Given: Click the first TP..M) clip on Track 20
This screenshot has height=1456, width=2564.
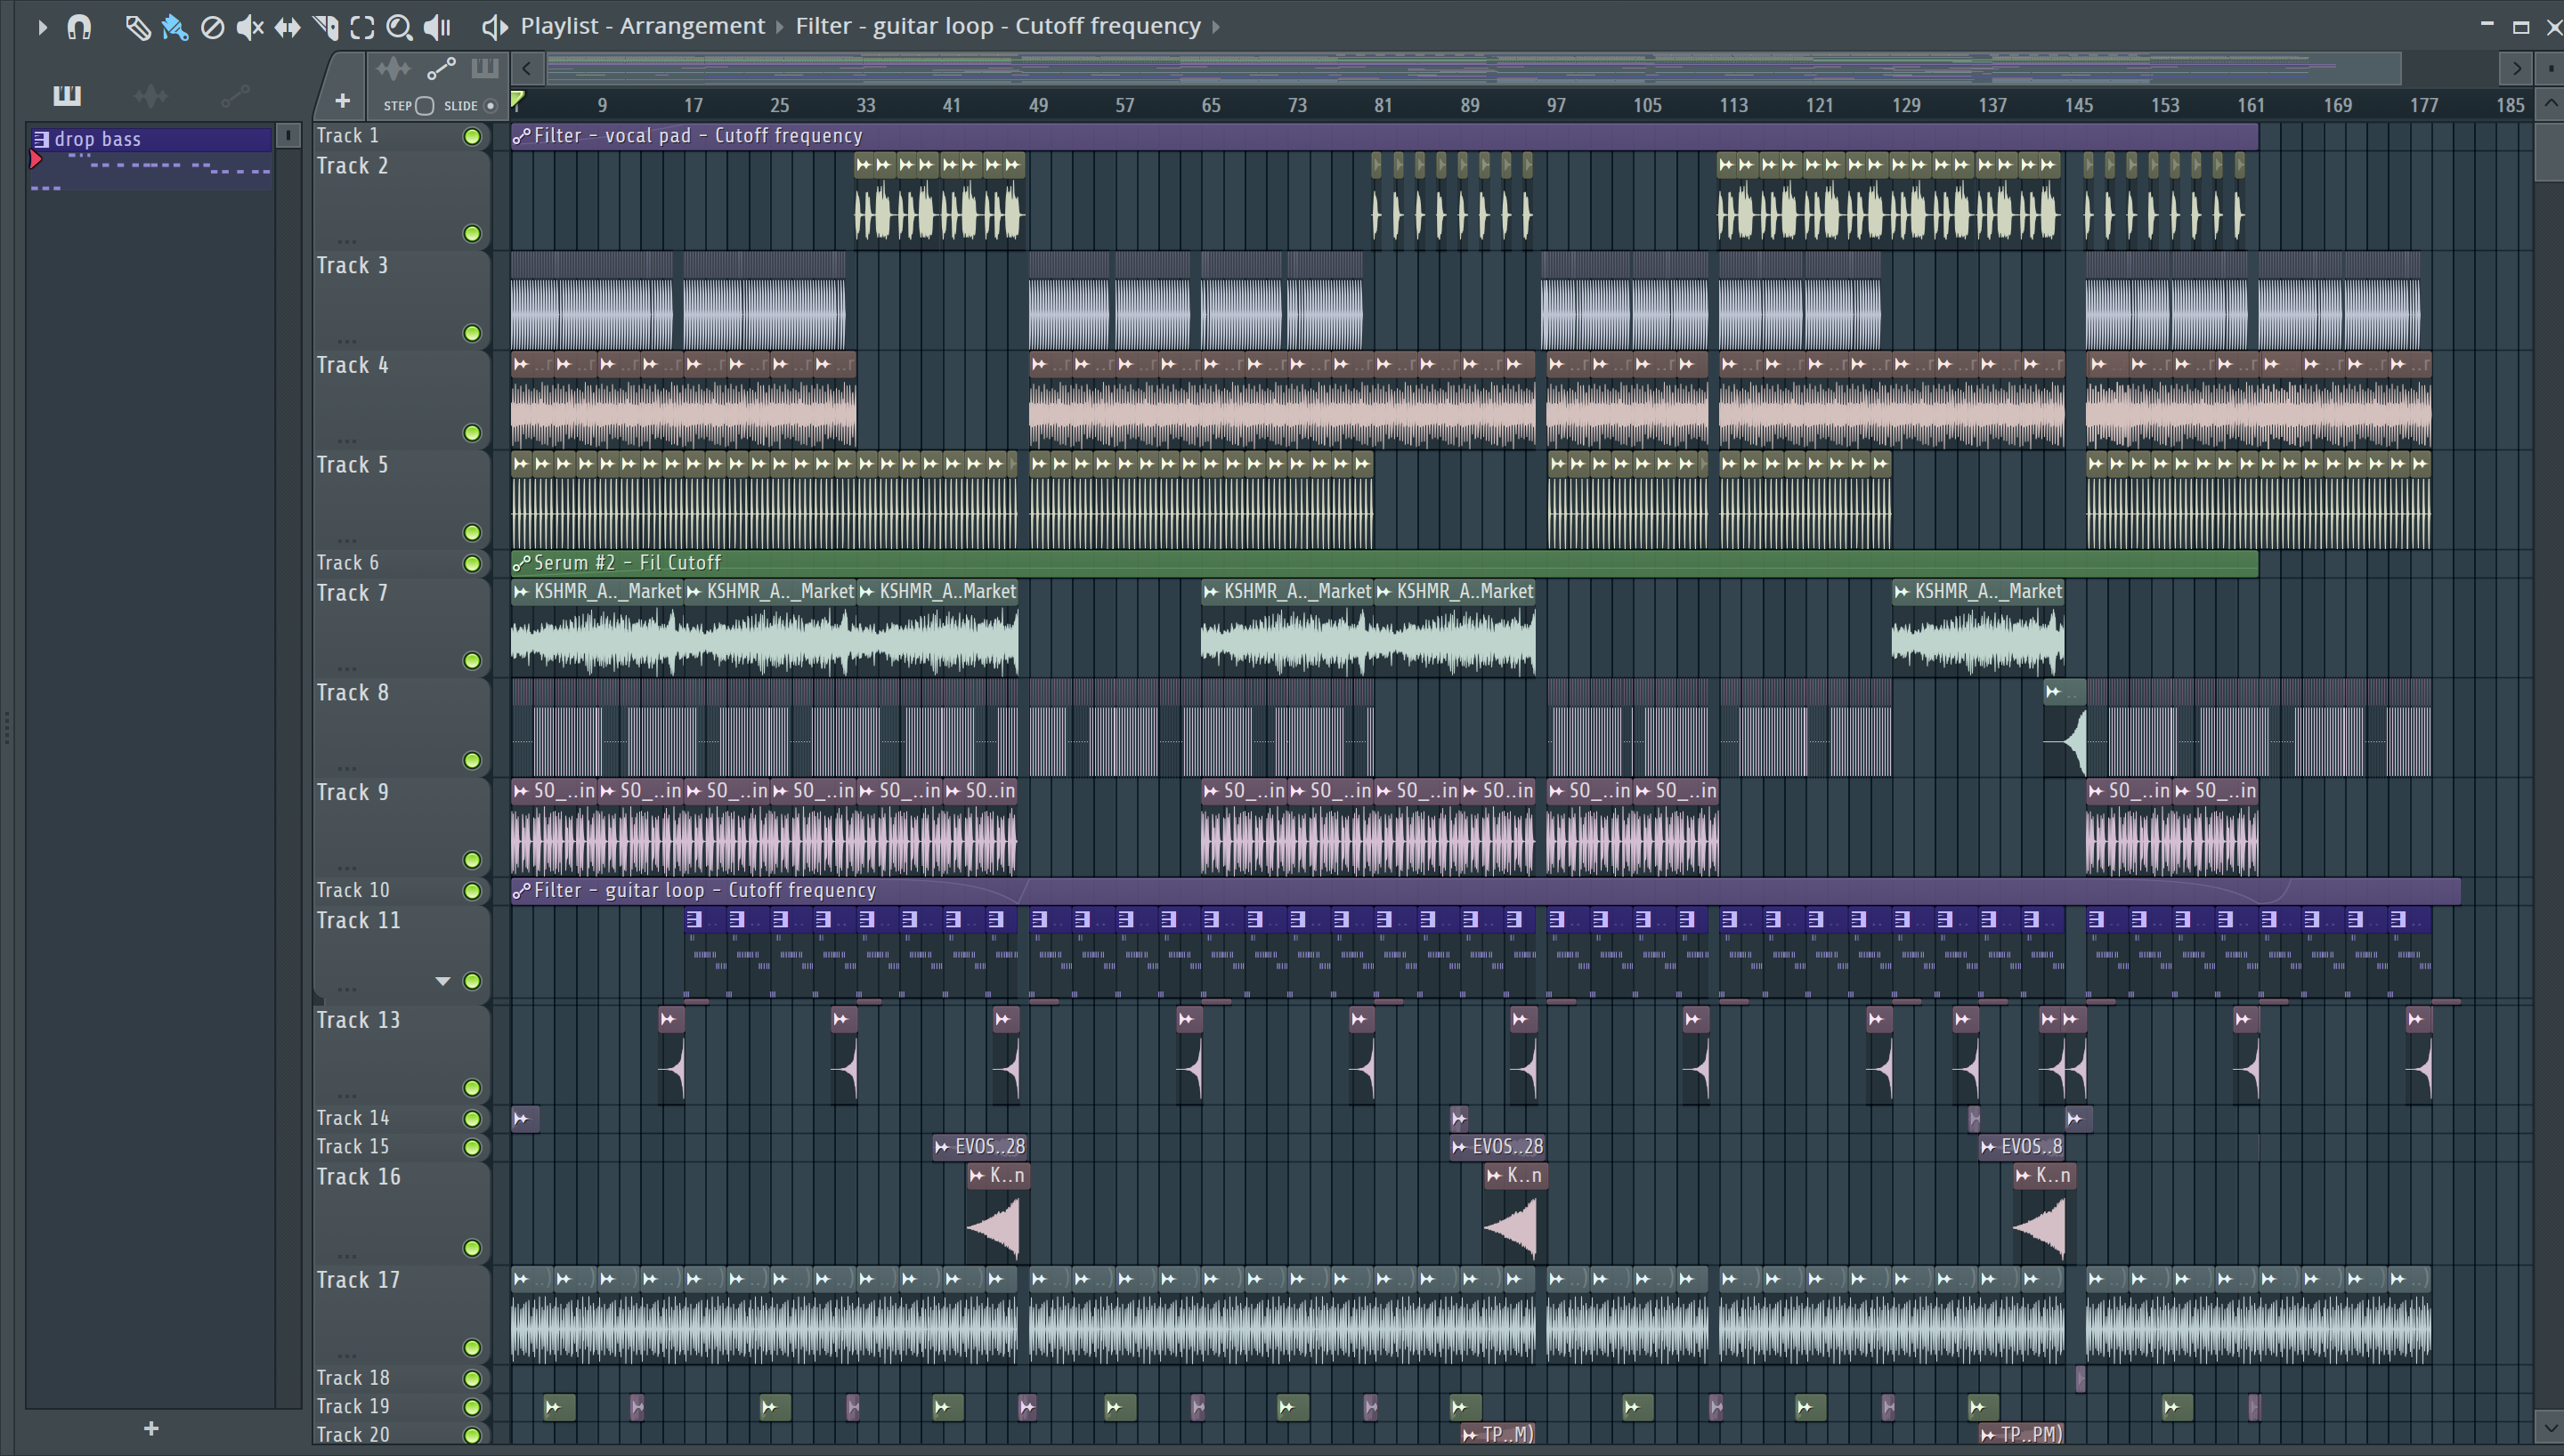Looking at the screenshot, I should coord(1497,1434).
